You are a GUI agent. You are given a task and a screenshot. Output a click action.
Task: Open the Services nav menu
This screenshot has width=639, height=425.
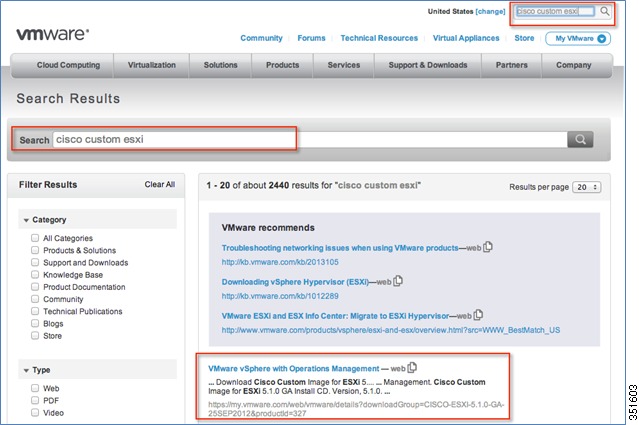(x=344, y=65)
